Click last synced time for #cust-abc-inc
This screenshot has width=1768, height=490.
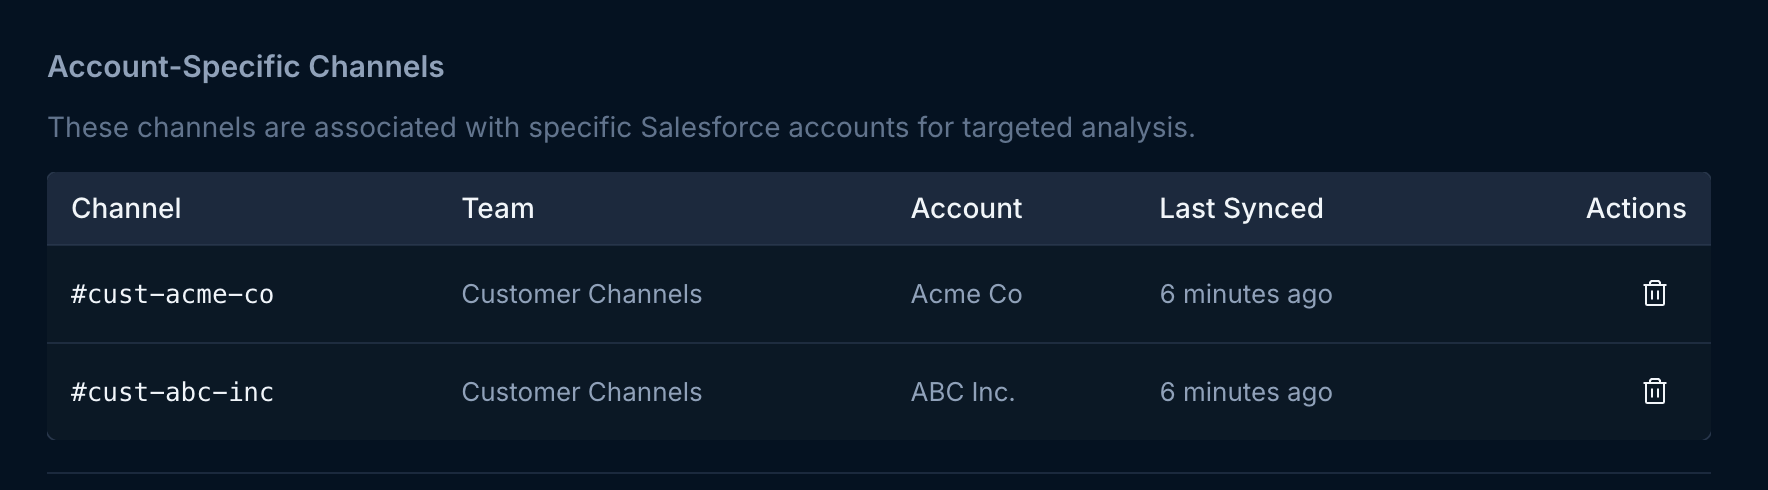[x=1246, y=392]
